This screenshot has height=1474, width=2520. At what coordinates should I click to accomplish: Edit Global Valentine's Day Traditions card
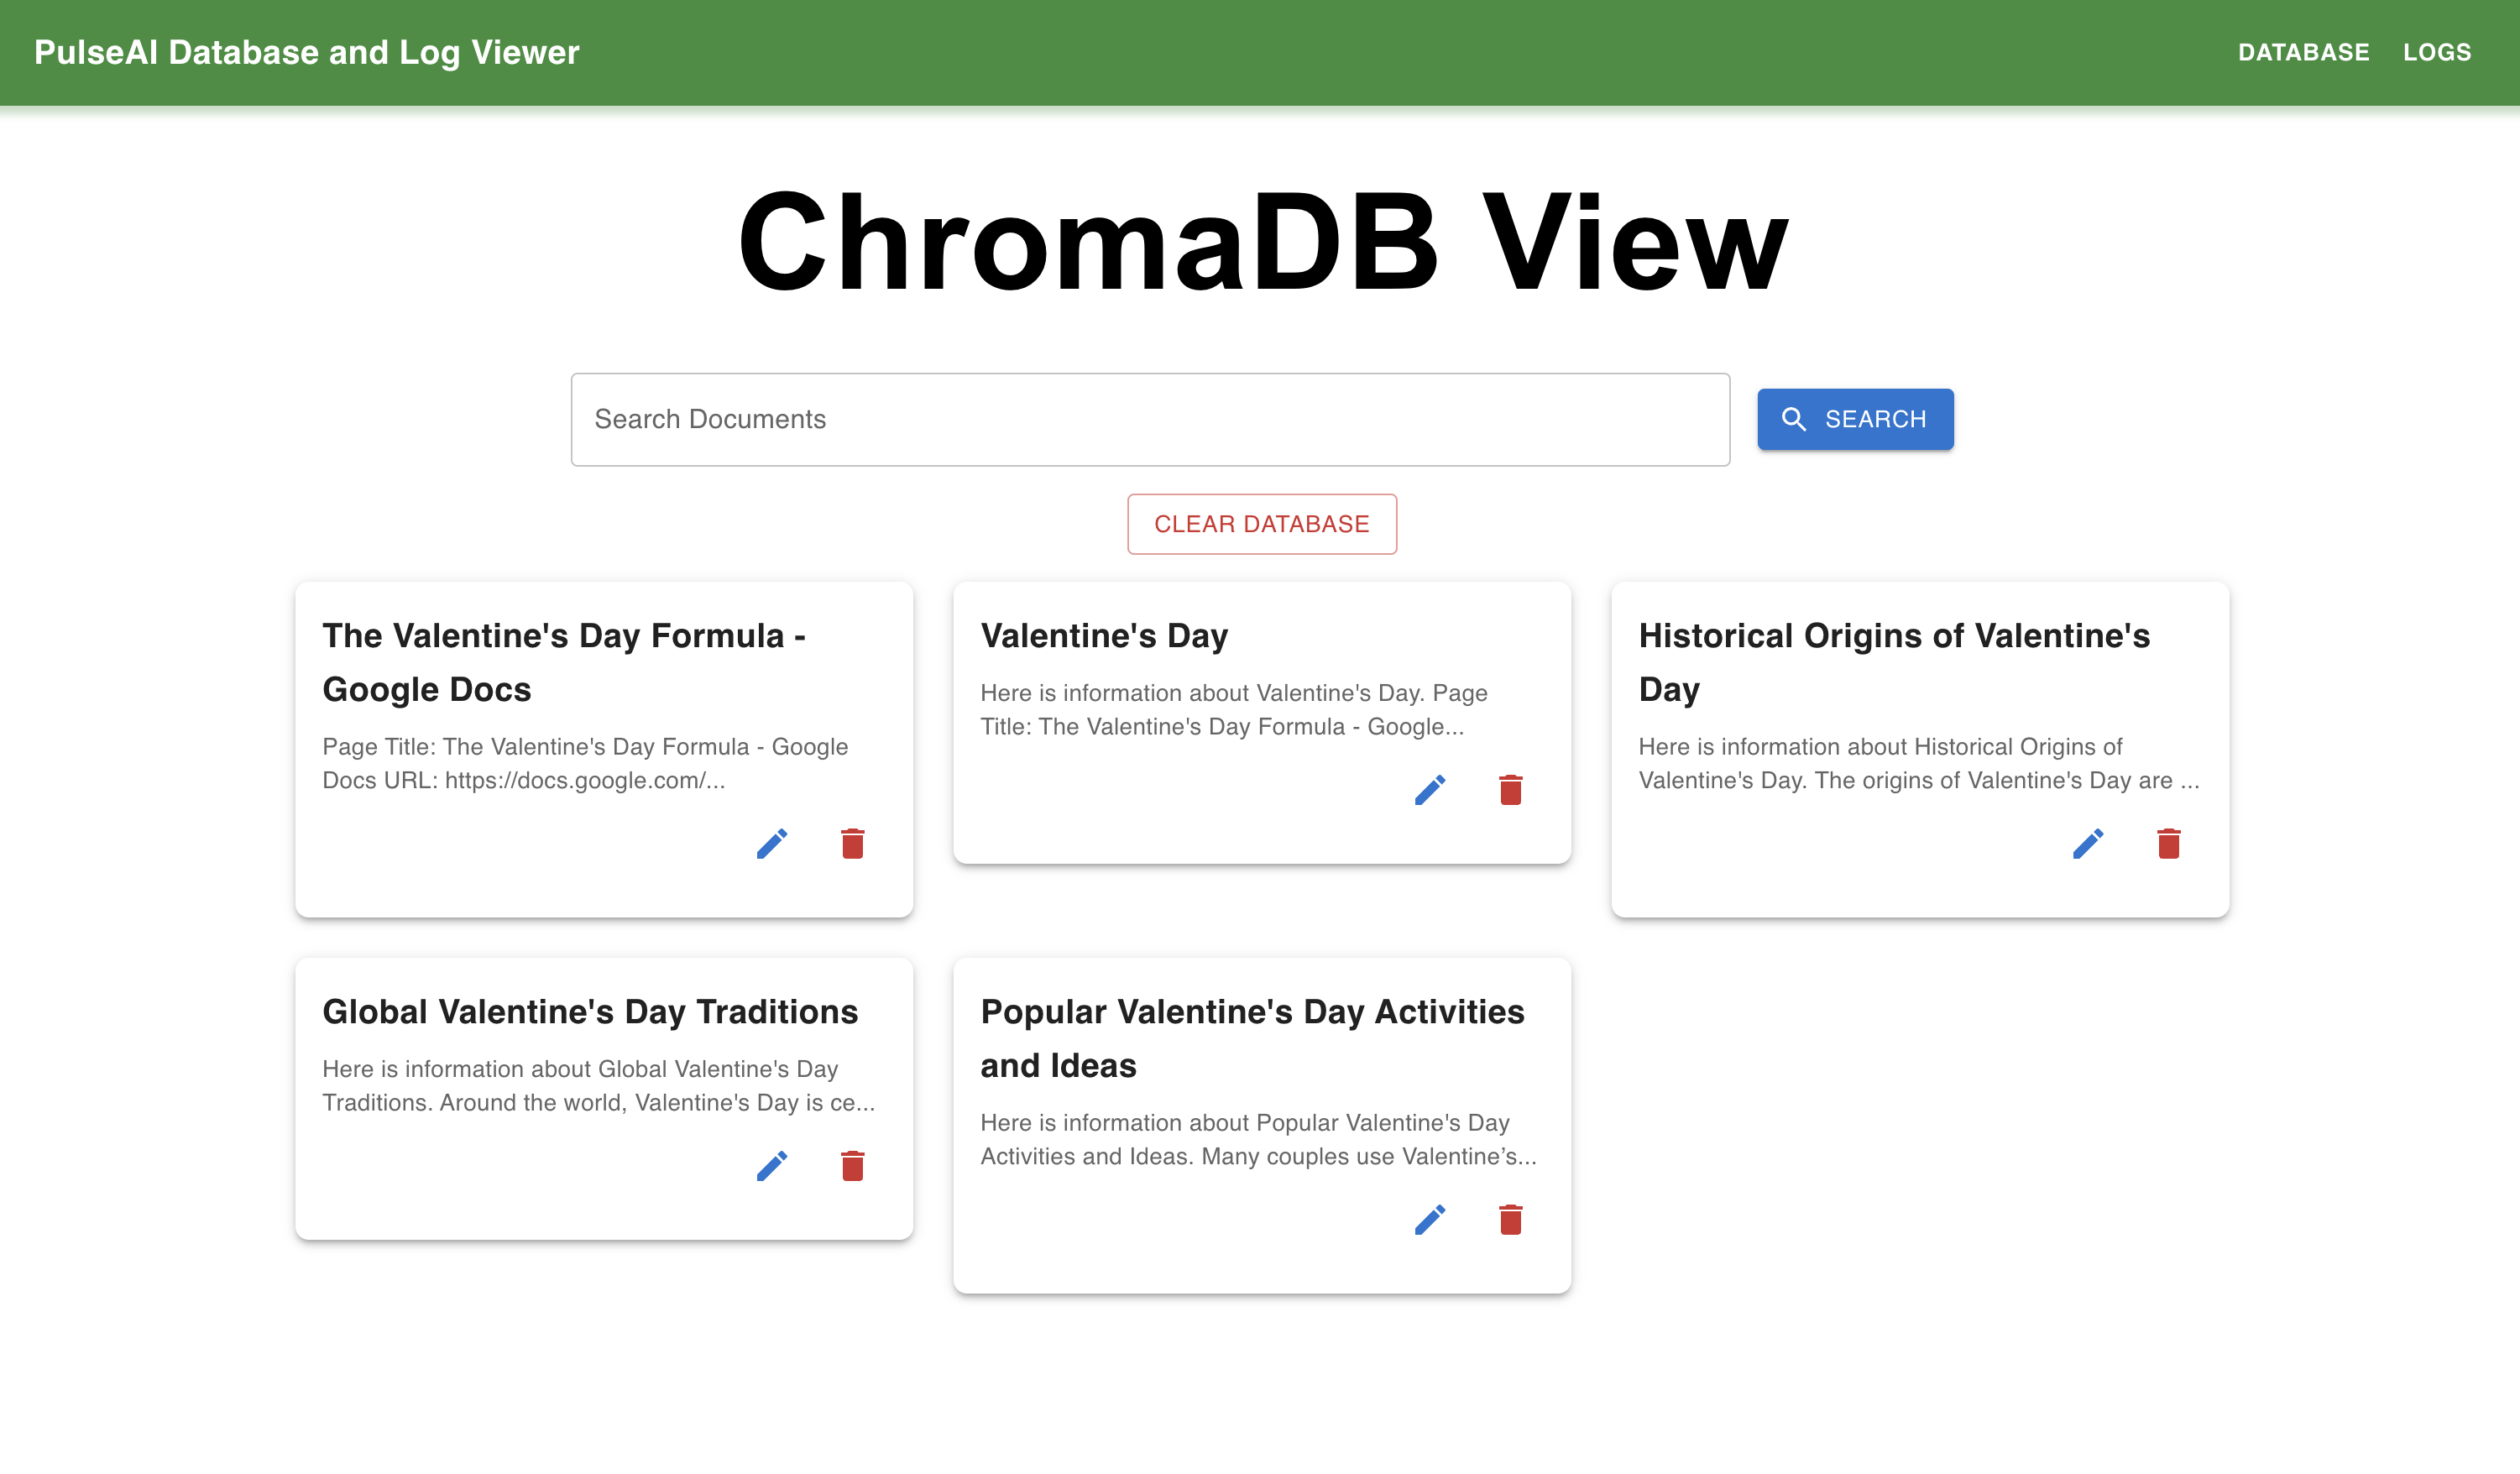771,1166
